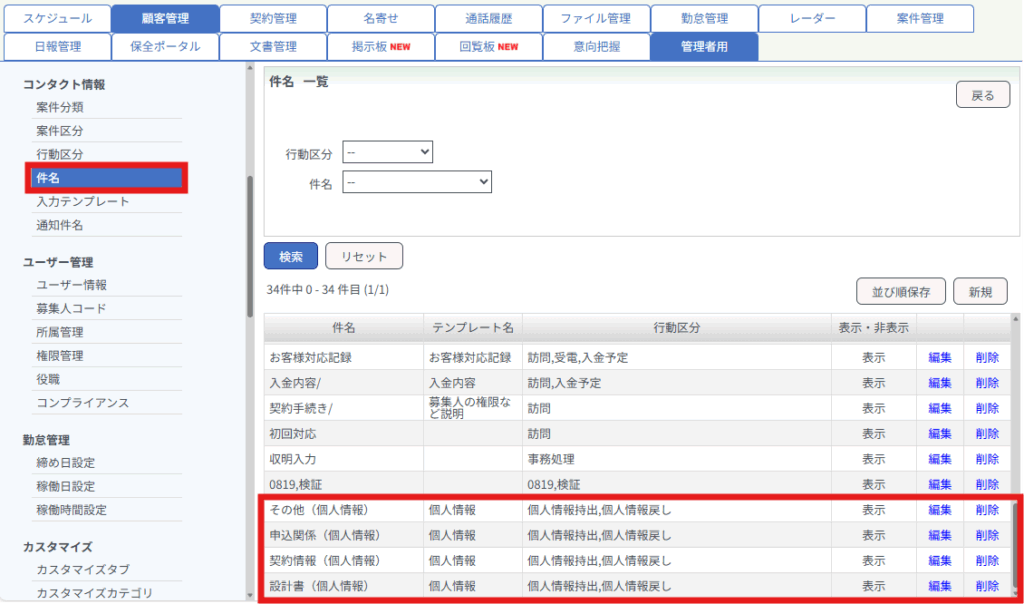Select 入力テンプレート in sidebar
Screen dimensions: 1024x604
point(83,202)
